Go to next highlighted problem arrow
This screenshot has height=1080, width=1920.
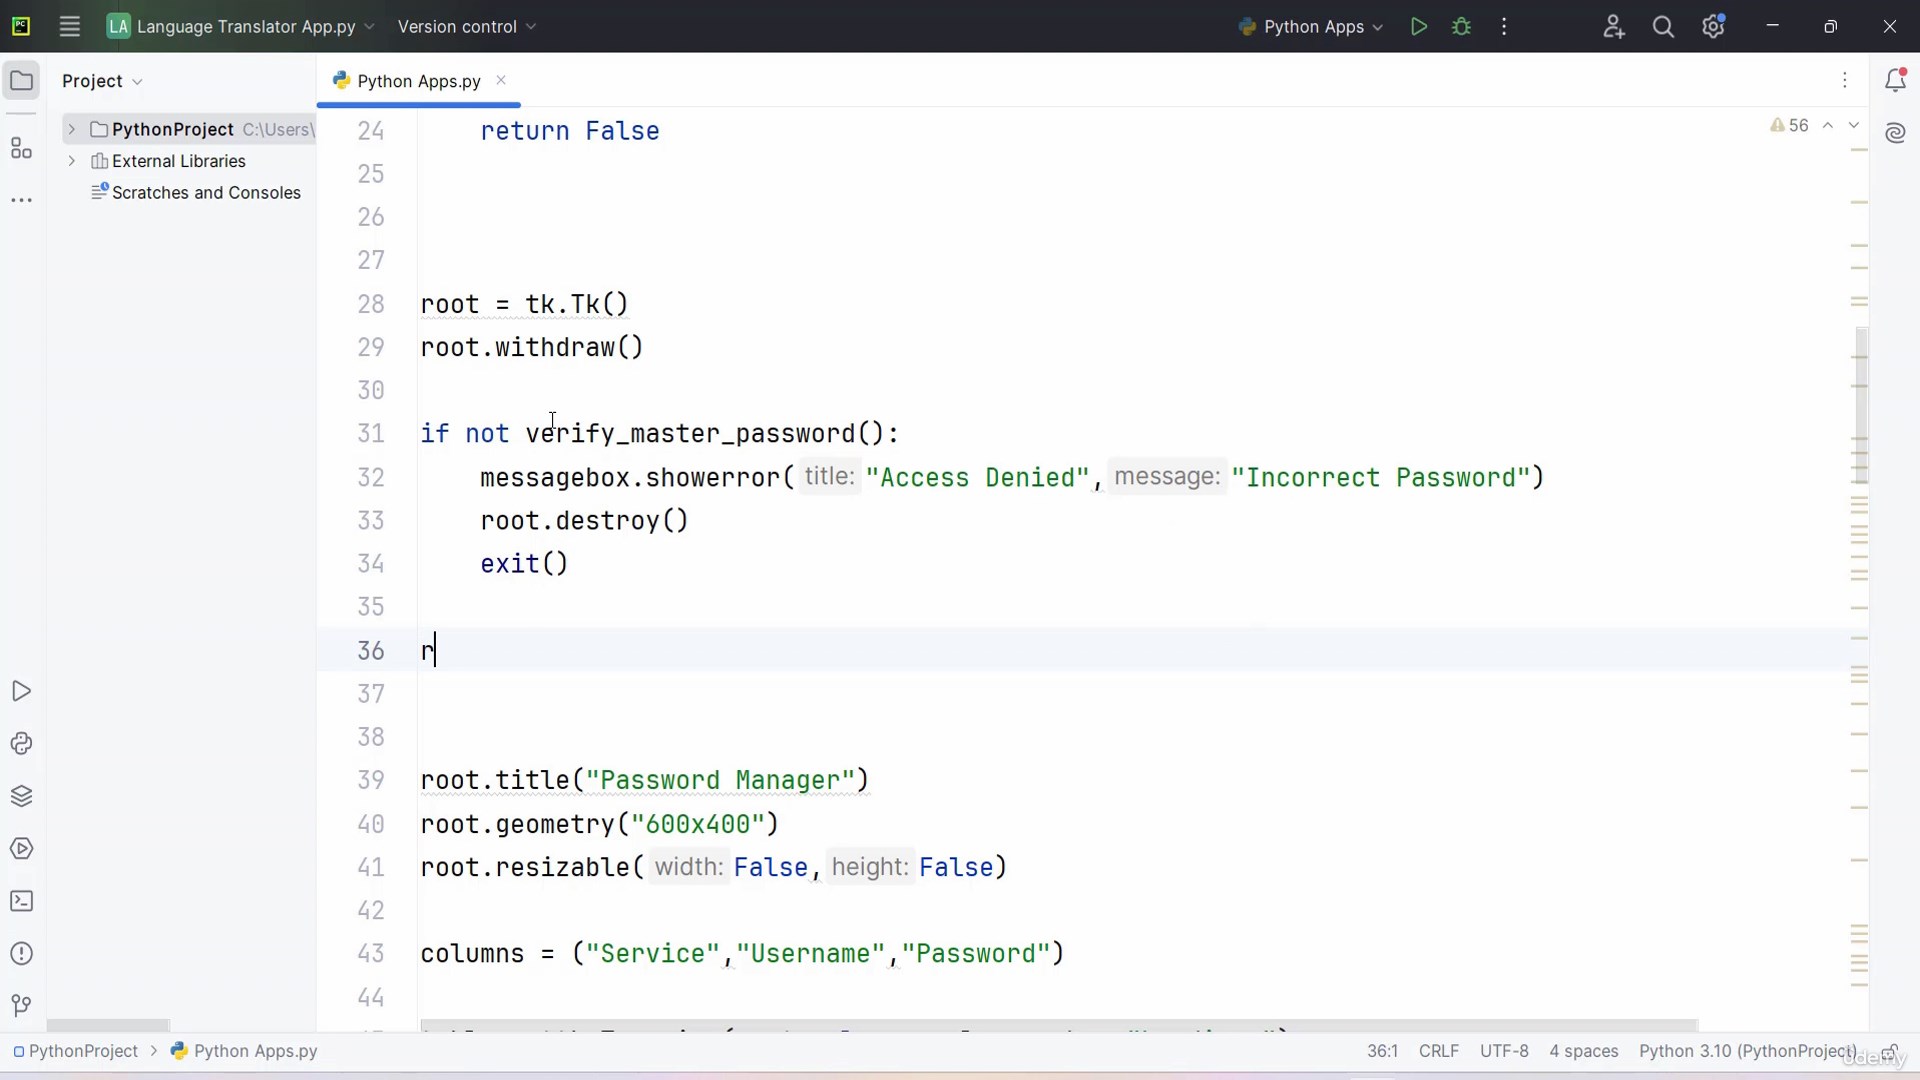click(1854, 126)
